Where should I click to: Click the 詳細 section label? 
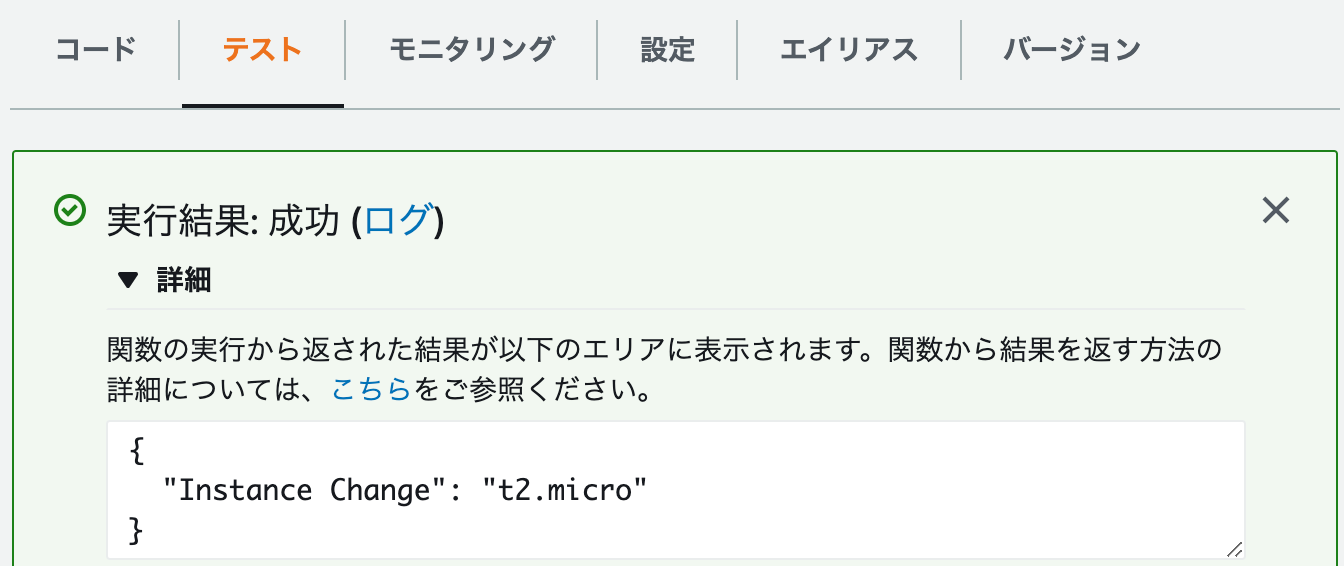[x=184, y=280]
